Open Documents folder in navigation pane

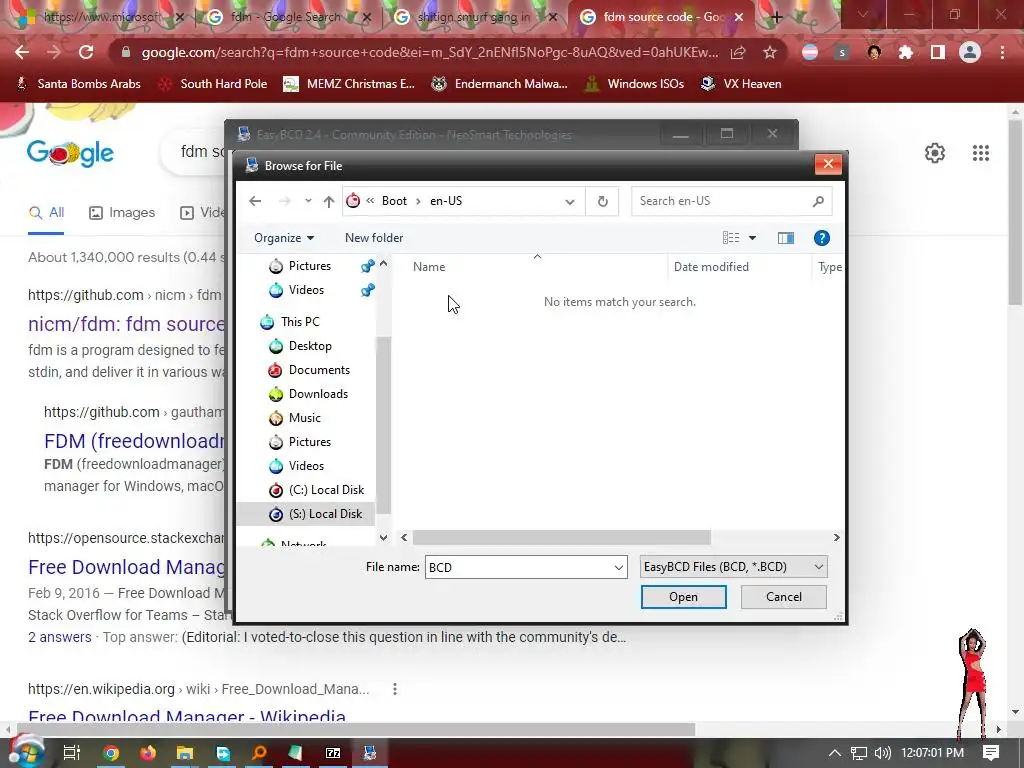tap(319, 370)
